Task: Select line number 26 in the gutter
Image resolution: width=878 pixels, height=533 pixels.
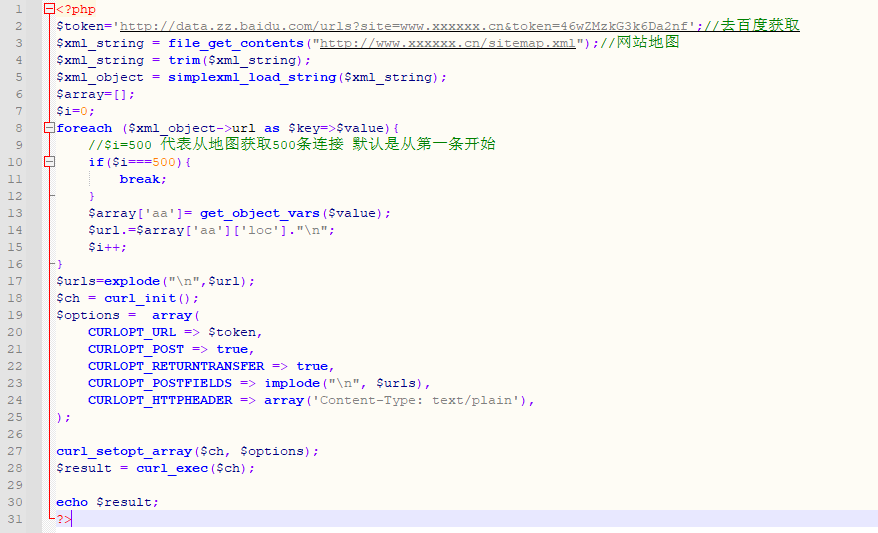Action: pos(16,434)
